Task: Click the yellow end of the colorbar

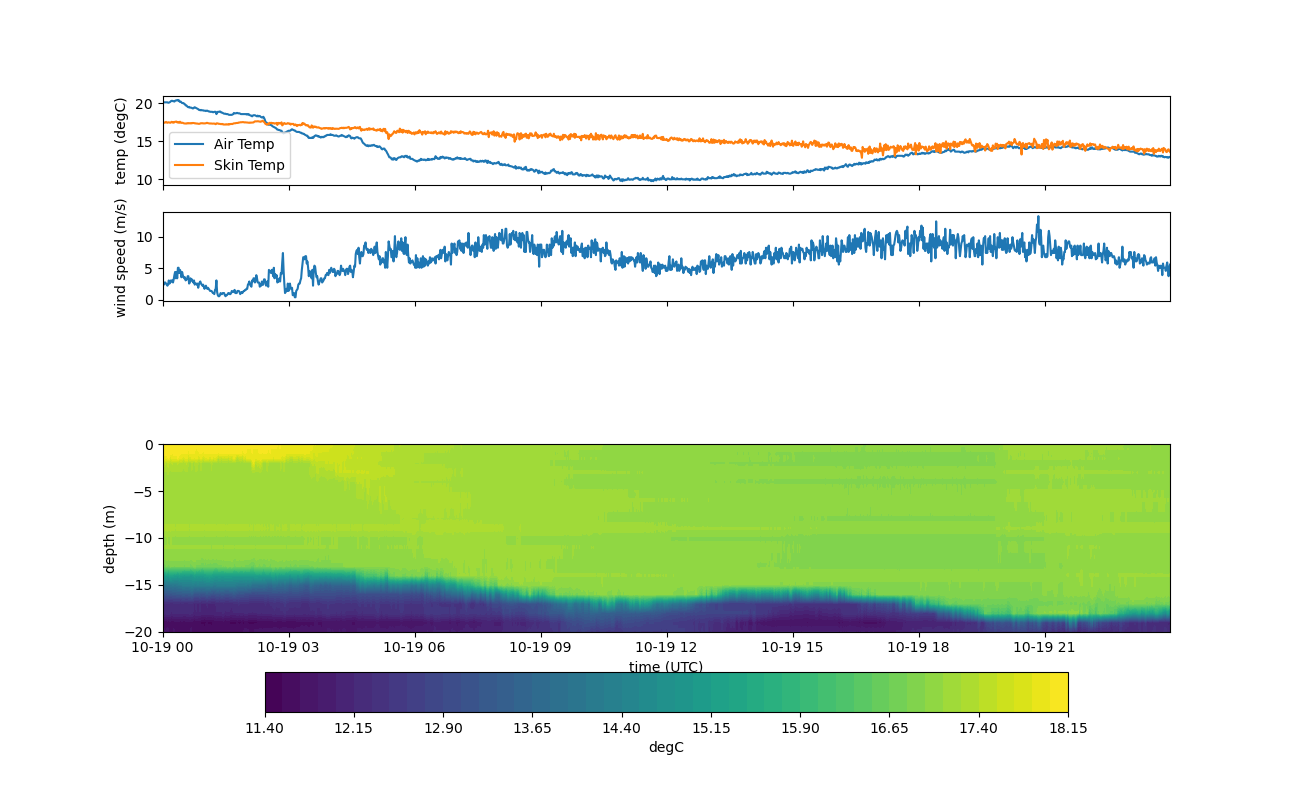Action: coord(1055,692)
